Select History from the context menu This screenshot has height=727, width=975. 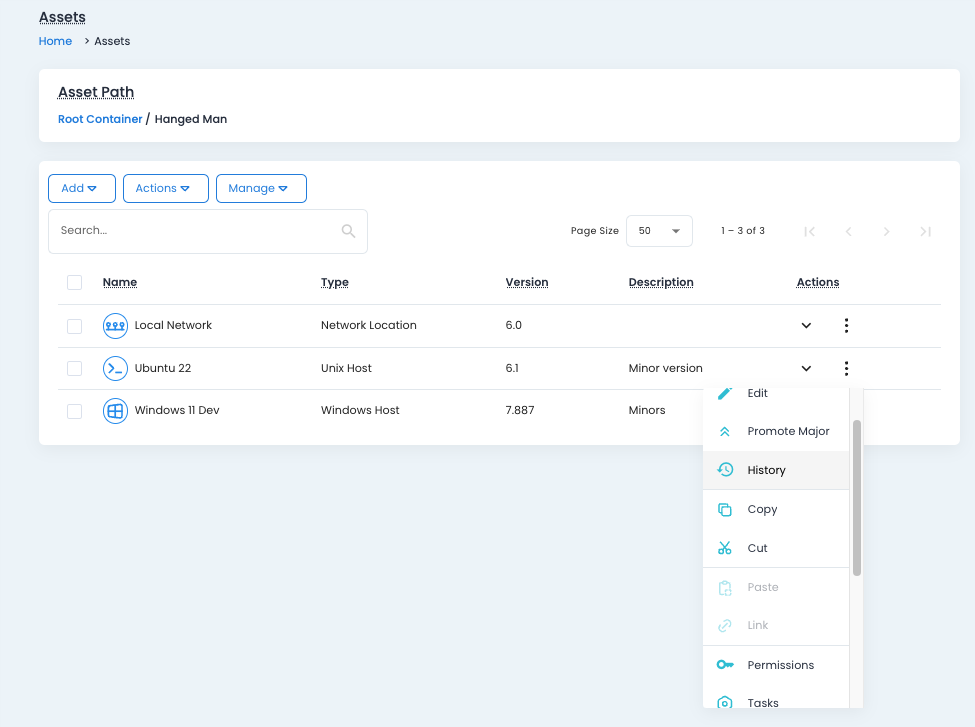[x=766, y=470]
